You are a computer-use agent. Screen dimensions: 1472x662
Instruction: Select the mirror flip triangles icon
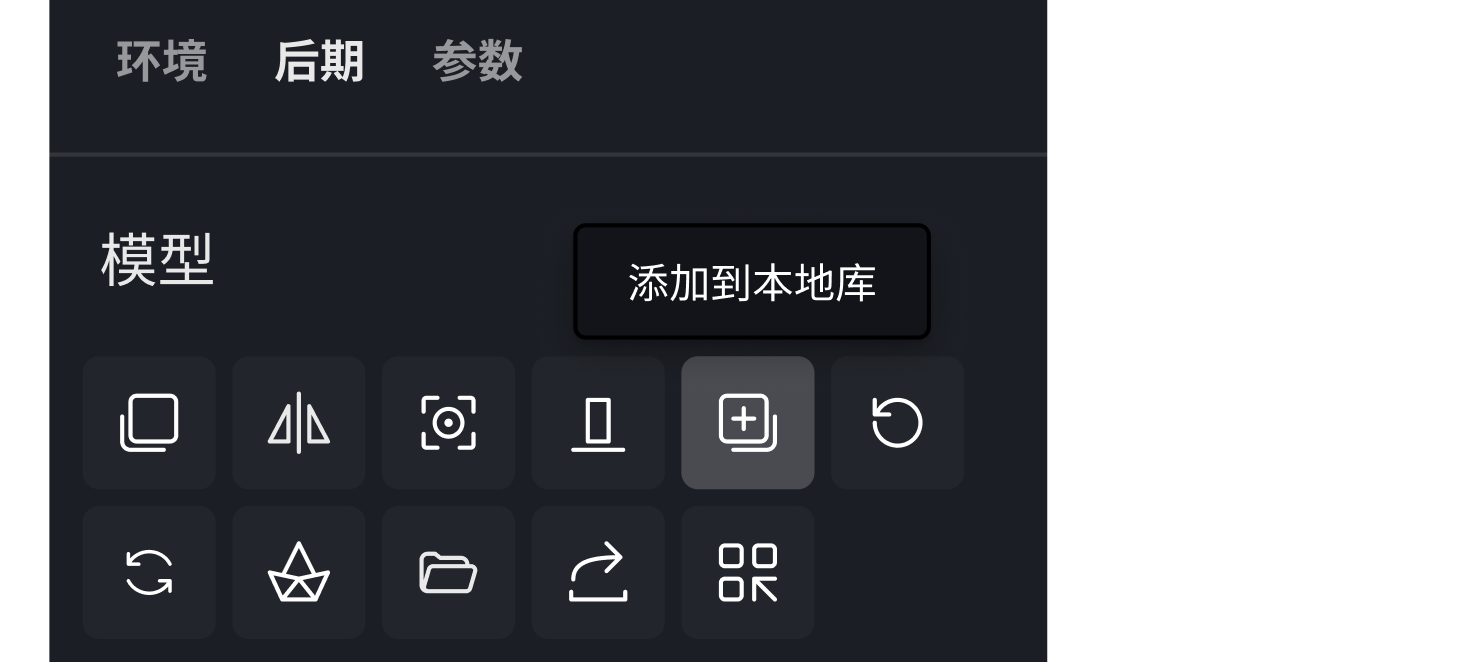click(299, 422)
